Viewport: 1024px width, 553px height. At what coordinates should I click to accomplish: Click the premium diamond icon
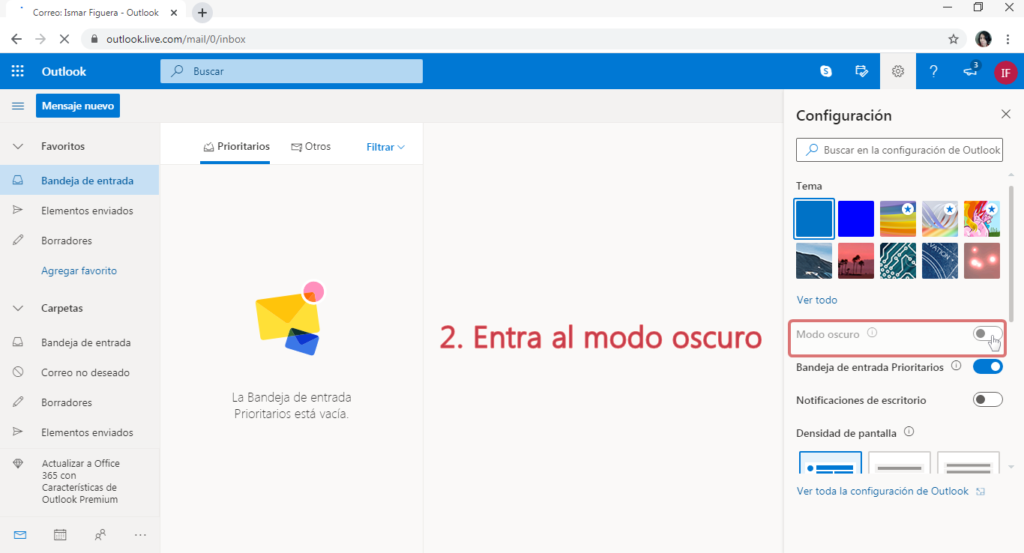[x=18, y=464]
